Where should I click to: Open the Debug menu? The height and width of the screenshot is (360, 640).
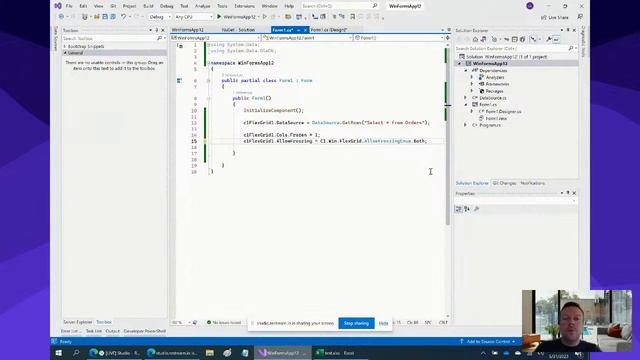click(x=167, y=6)
